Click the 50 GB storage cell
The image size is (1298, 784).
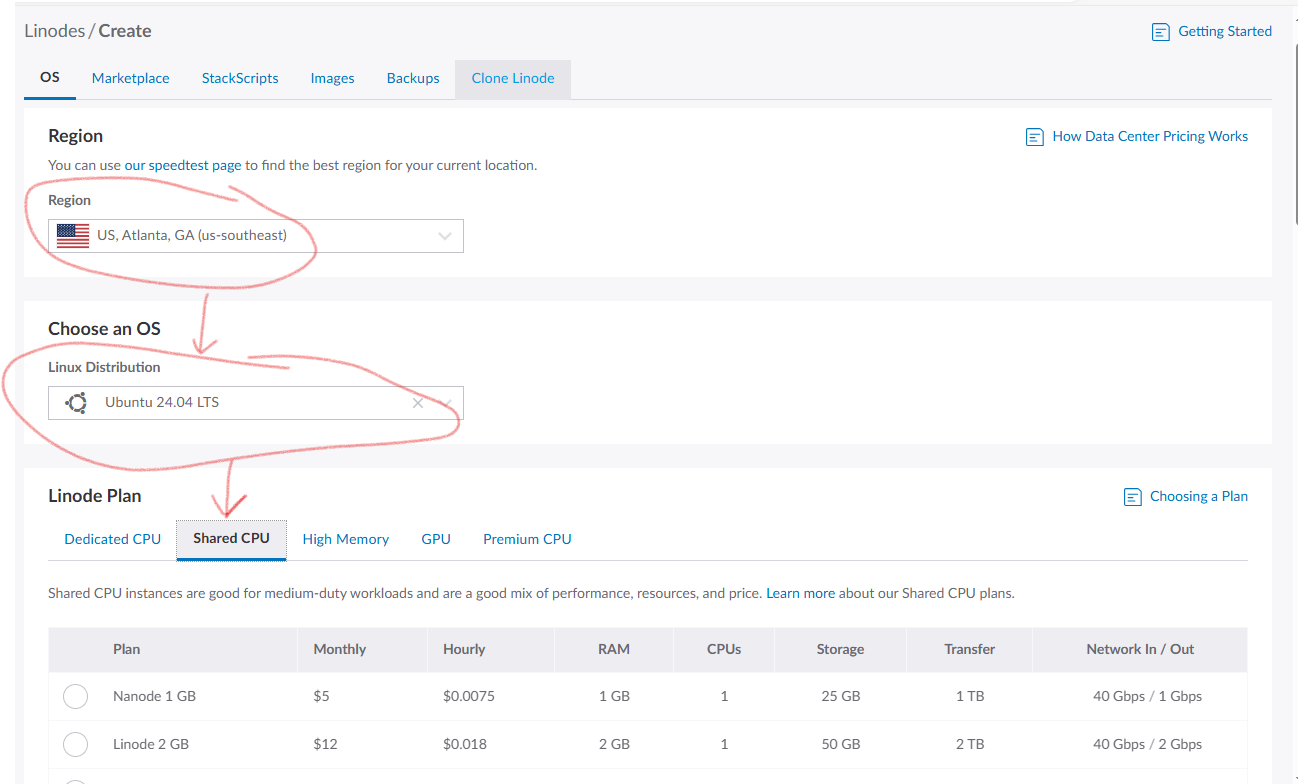(x=841, y=745)
